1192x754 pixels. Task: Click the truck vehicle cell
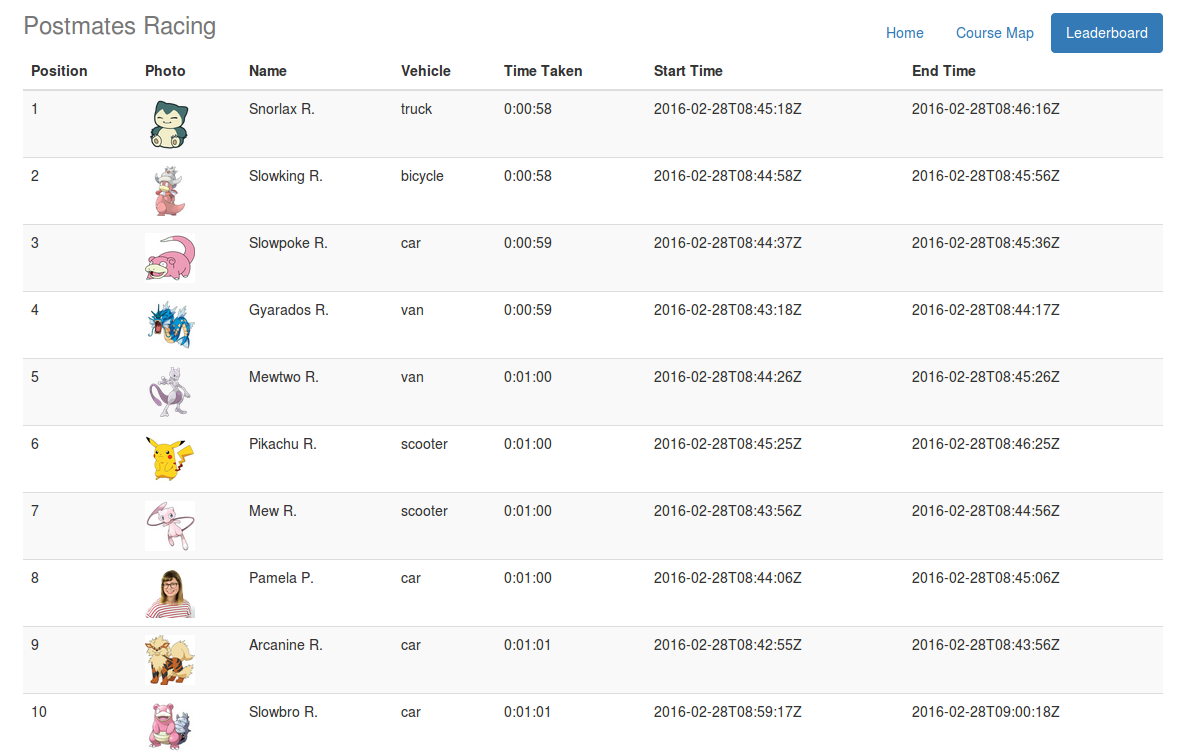point(417,109)
